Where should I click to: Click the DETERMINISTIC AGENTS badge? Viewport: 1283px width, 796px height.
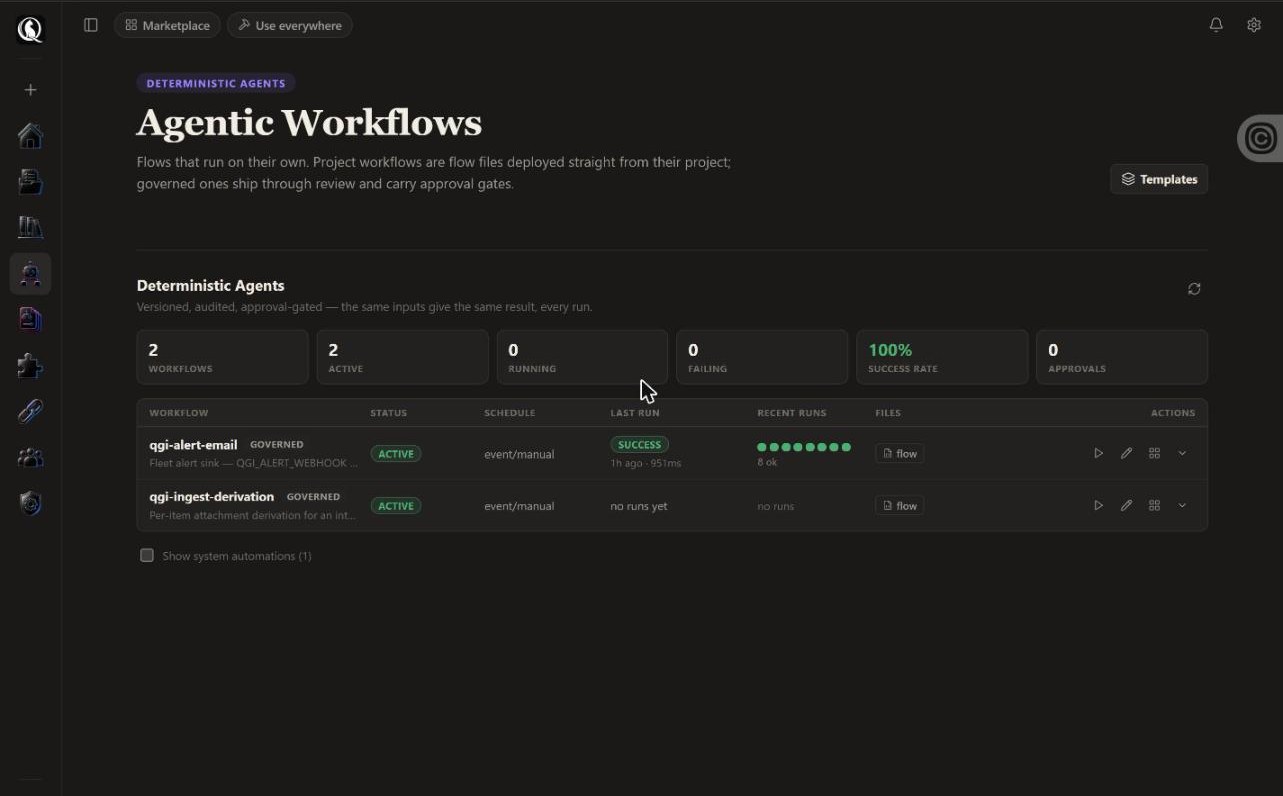click(216, 83)
